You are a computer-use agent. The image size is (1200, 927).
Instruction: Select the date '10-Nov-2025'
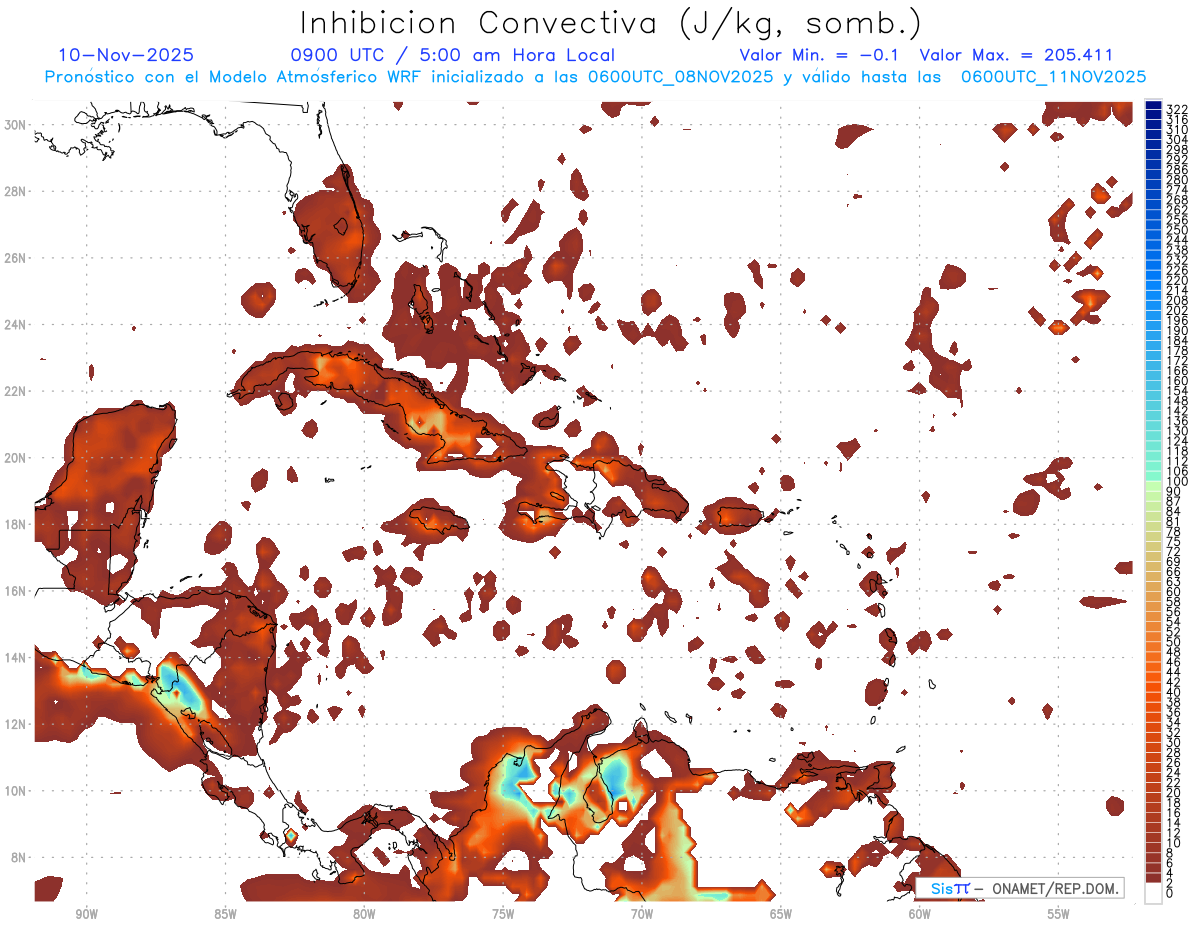126,55
